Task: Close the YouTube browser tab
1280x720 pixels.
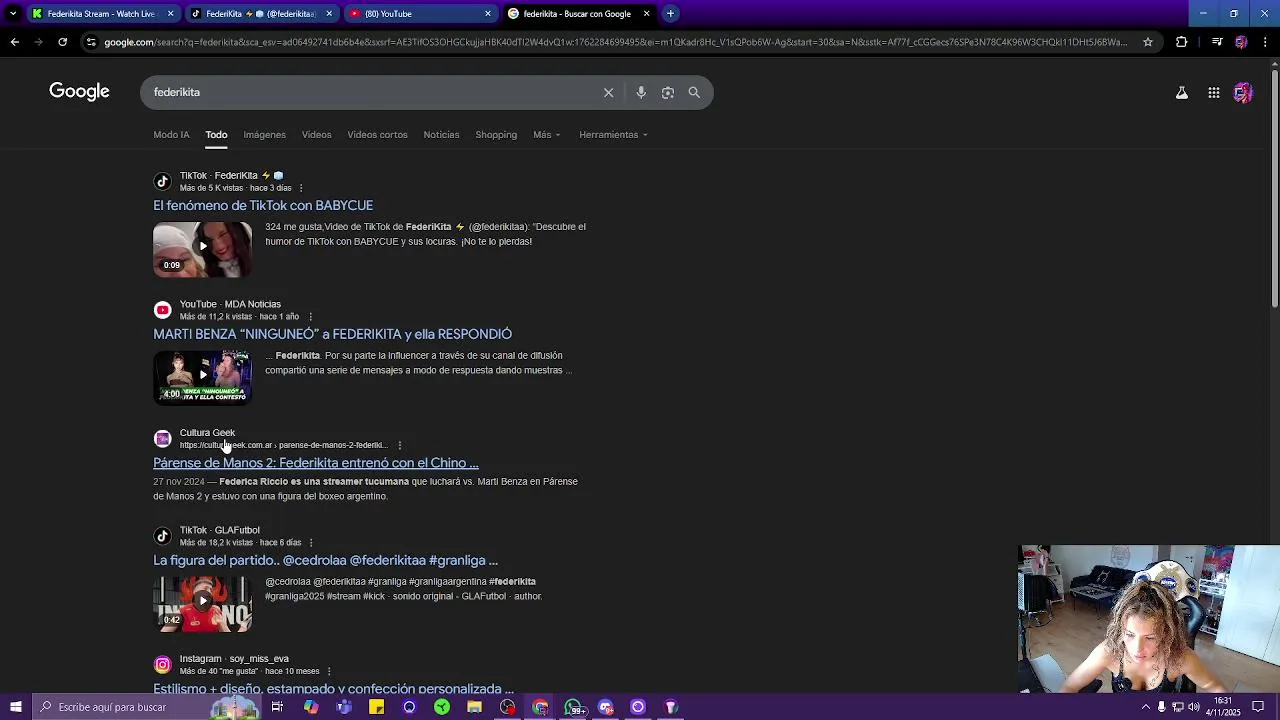Action: coord(487,14)
